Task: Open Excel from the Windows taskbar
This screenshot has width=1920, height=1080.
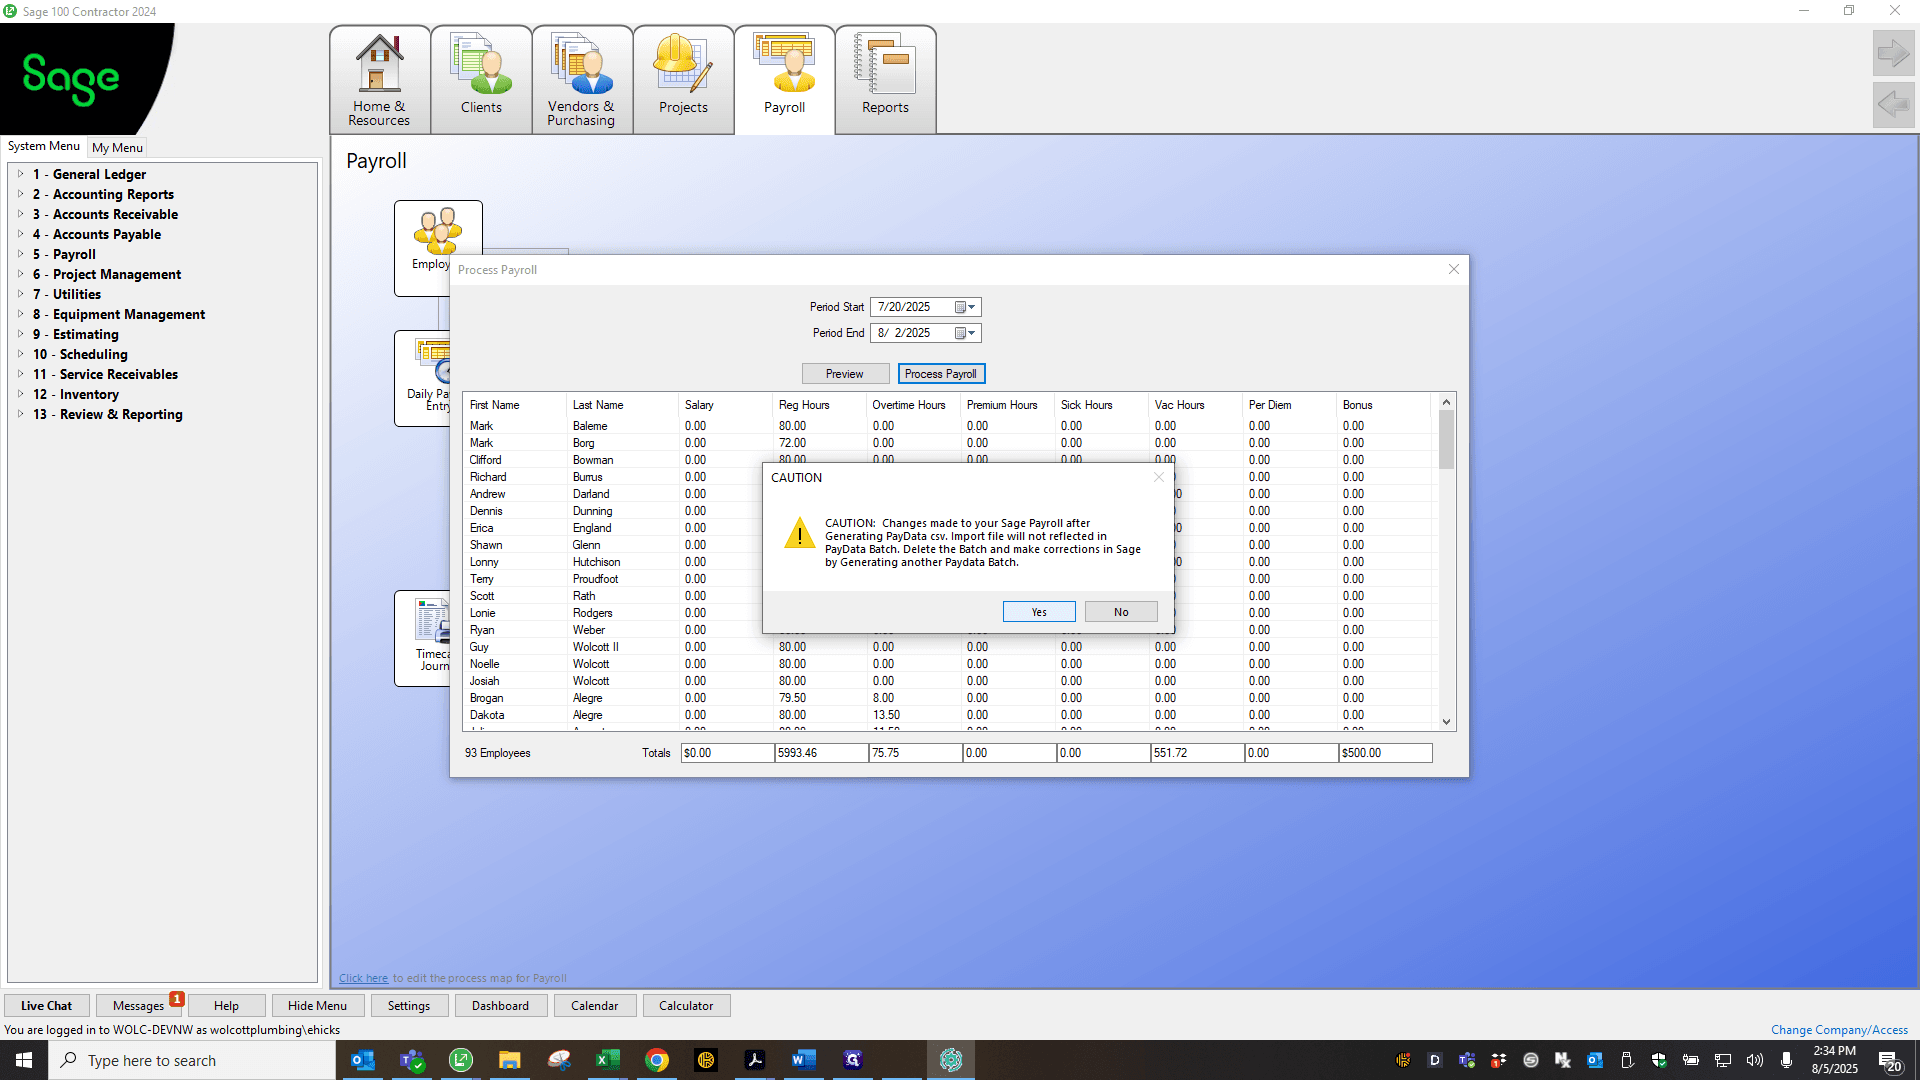Action: 607,1060
